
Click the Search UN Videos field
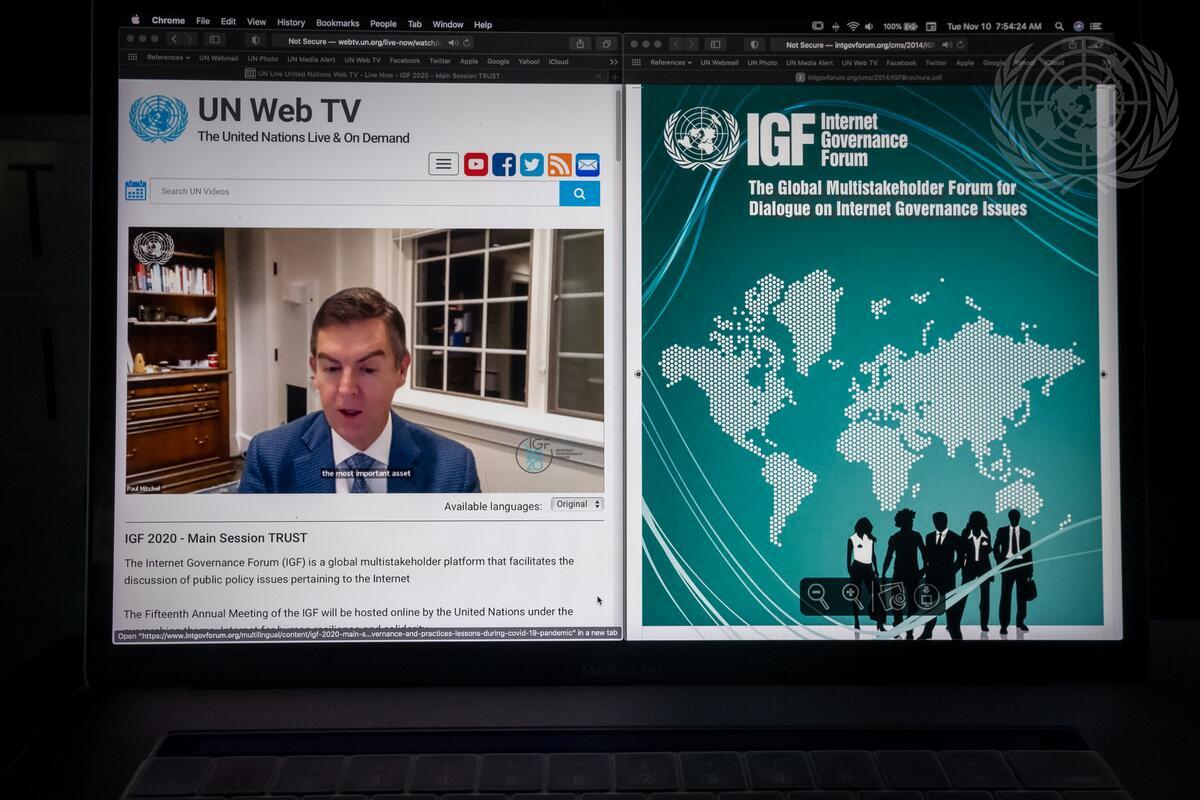(x=354, y=192)
